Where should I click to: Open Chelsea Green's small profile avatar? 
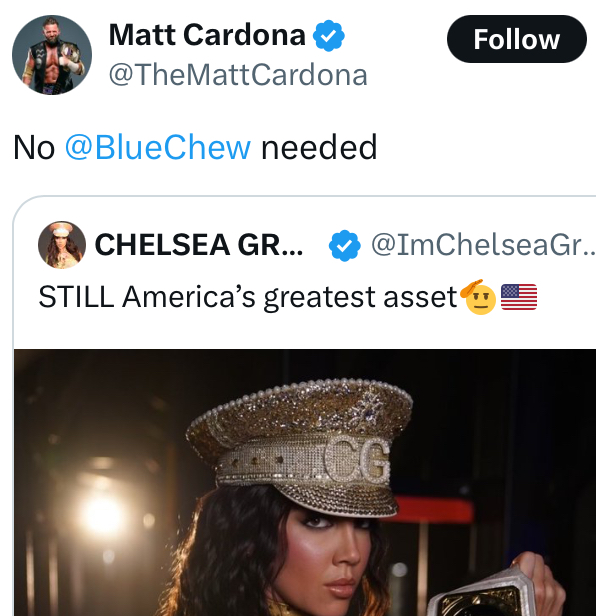[62, 245]
